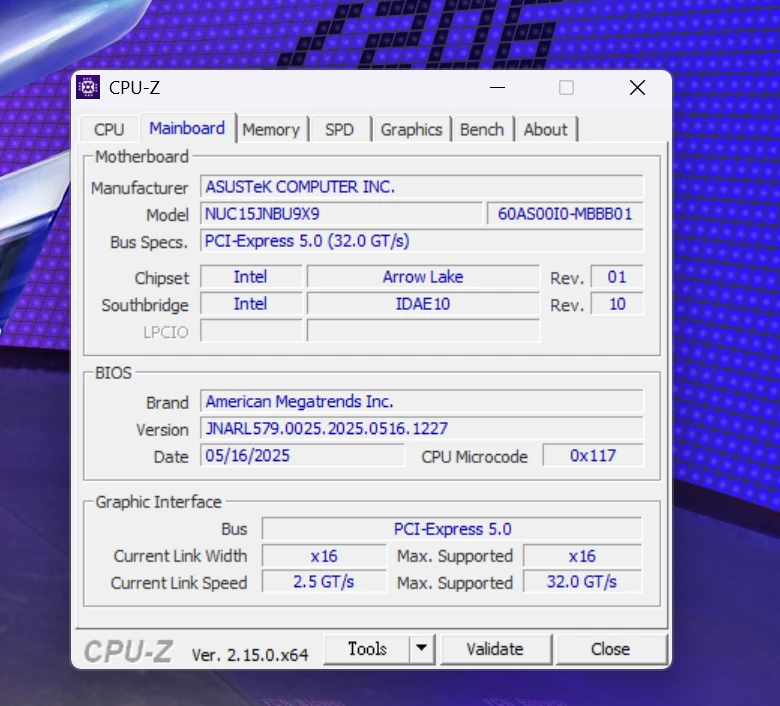Viewport: 780px width, 706px height.
Task: Minimize the CPU-Z window
Action: click(x=497, y=88)
